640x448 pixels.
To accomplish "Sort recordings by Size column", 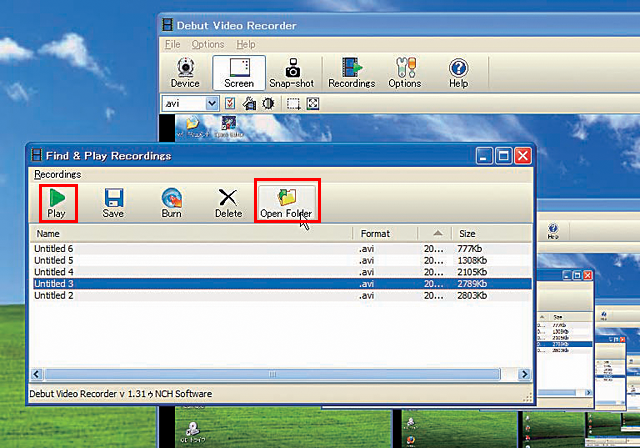I will [492, 233].
